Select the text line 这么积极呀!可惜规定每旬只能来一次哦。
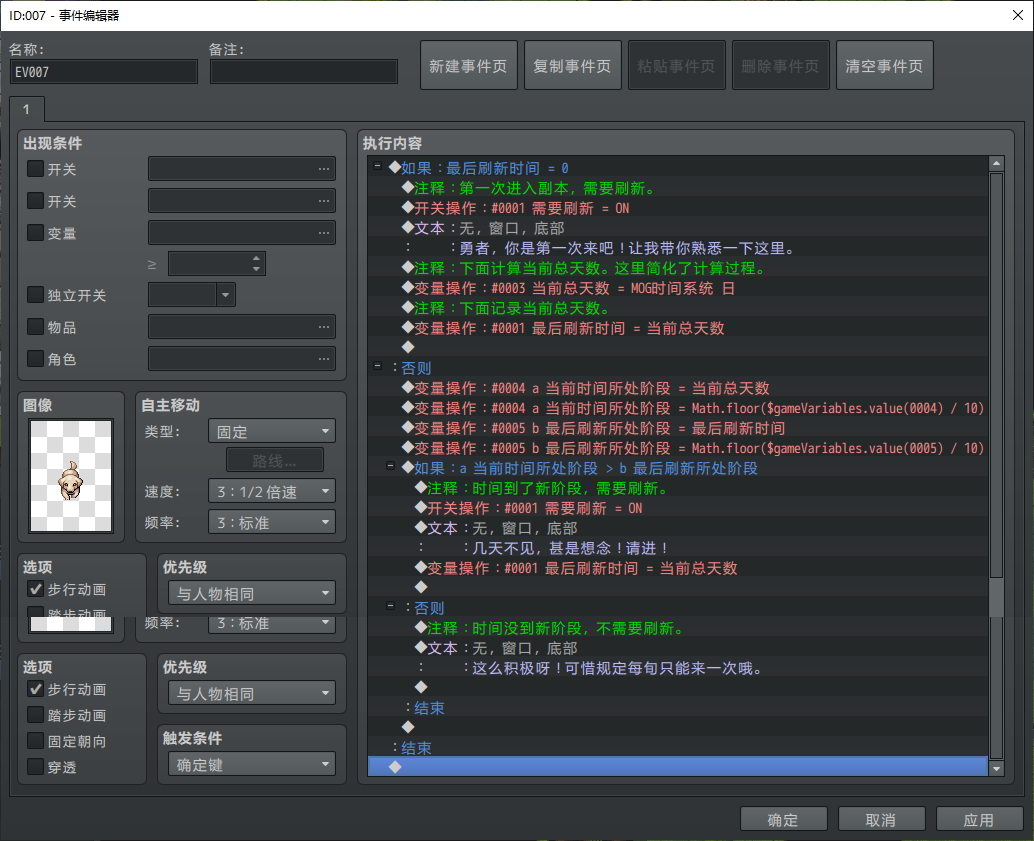 [678, 668]
